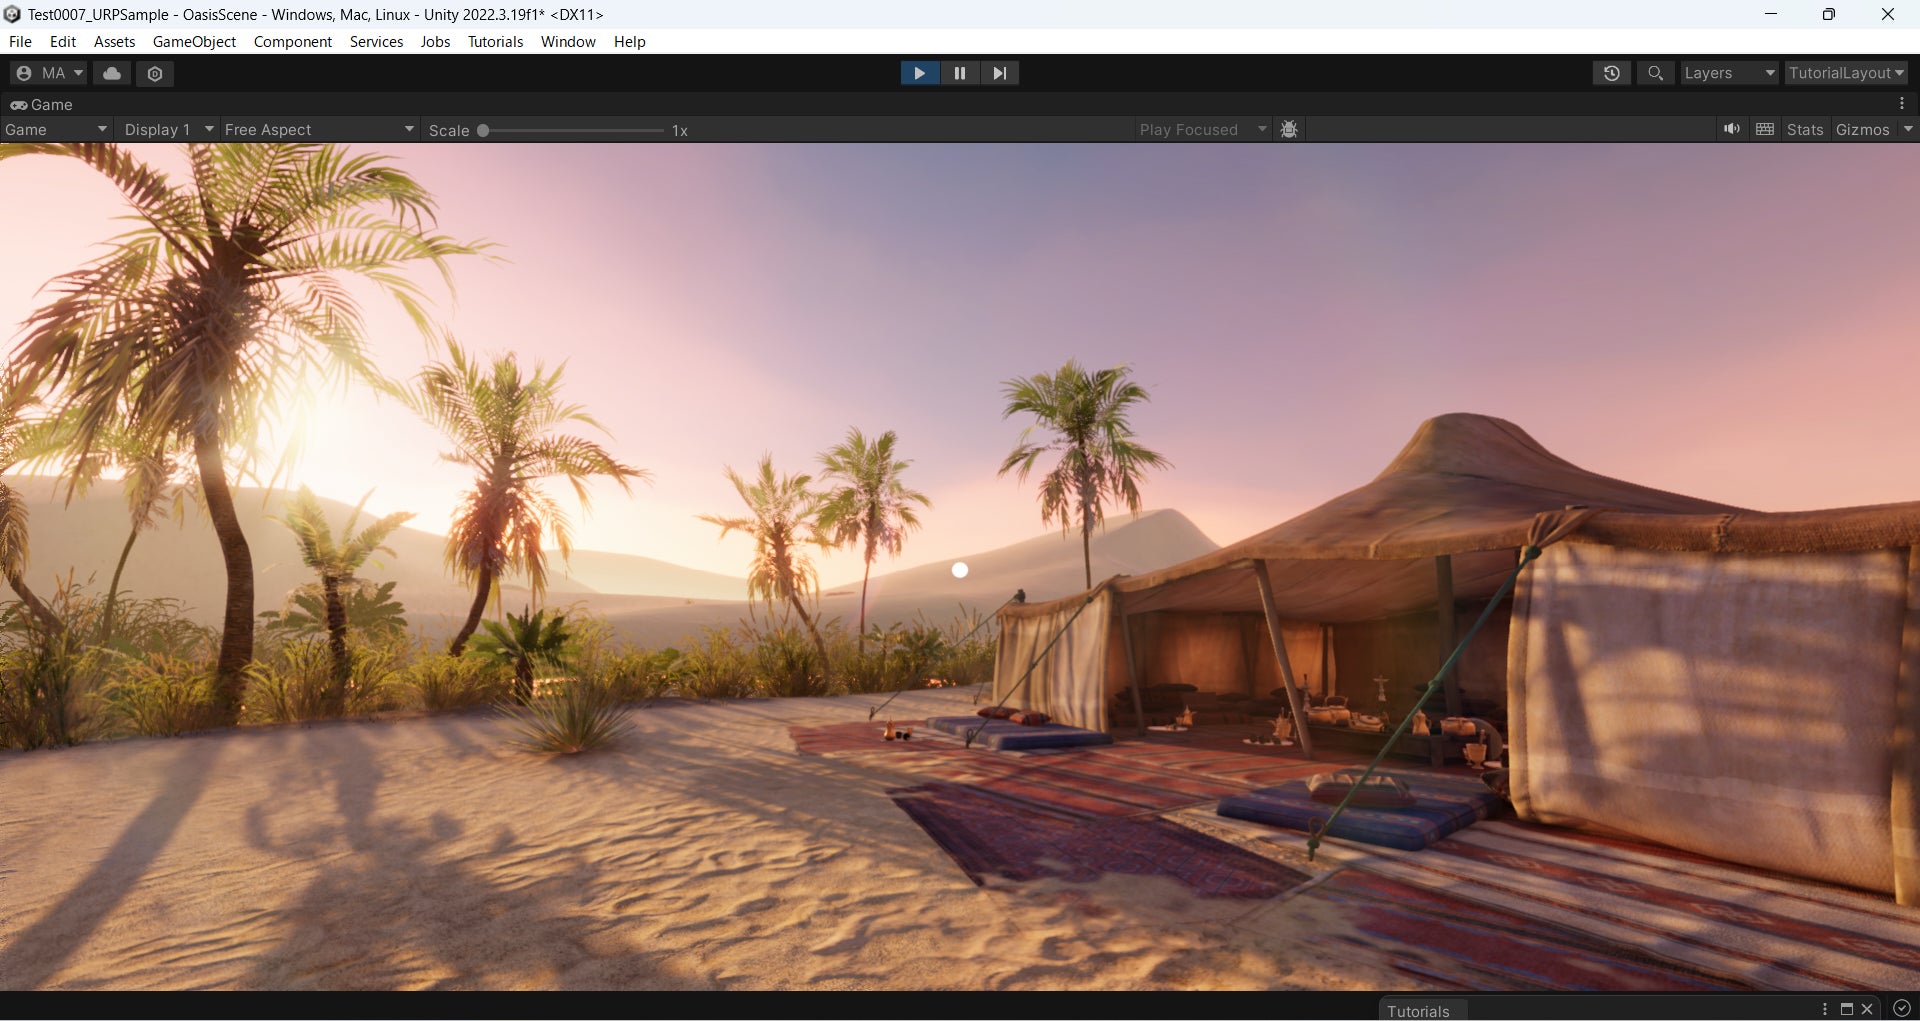Image resolution: width=1920 pixels, height=1021 pixels.
Task: Select the Tutorials tab at the bottom
Action: tap(1418, 1010)
